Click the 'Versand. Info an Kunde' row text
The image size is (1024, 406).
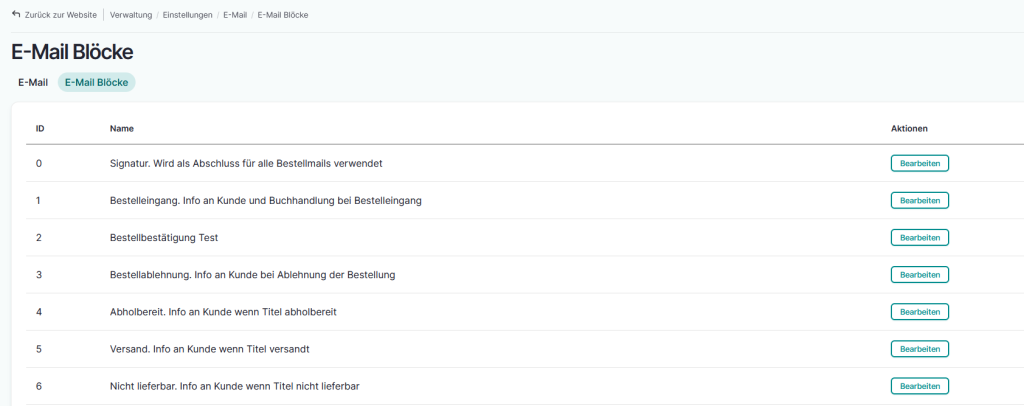point(216,349)
